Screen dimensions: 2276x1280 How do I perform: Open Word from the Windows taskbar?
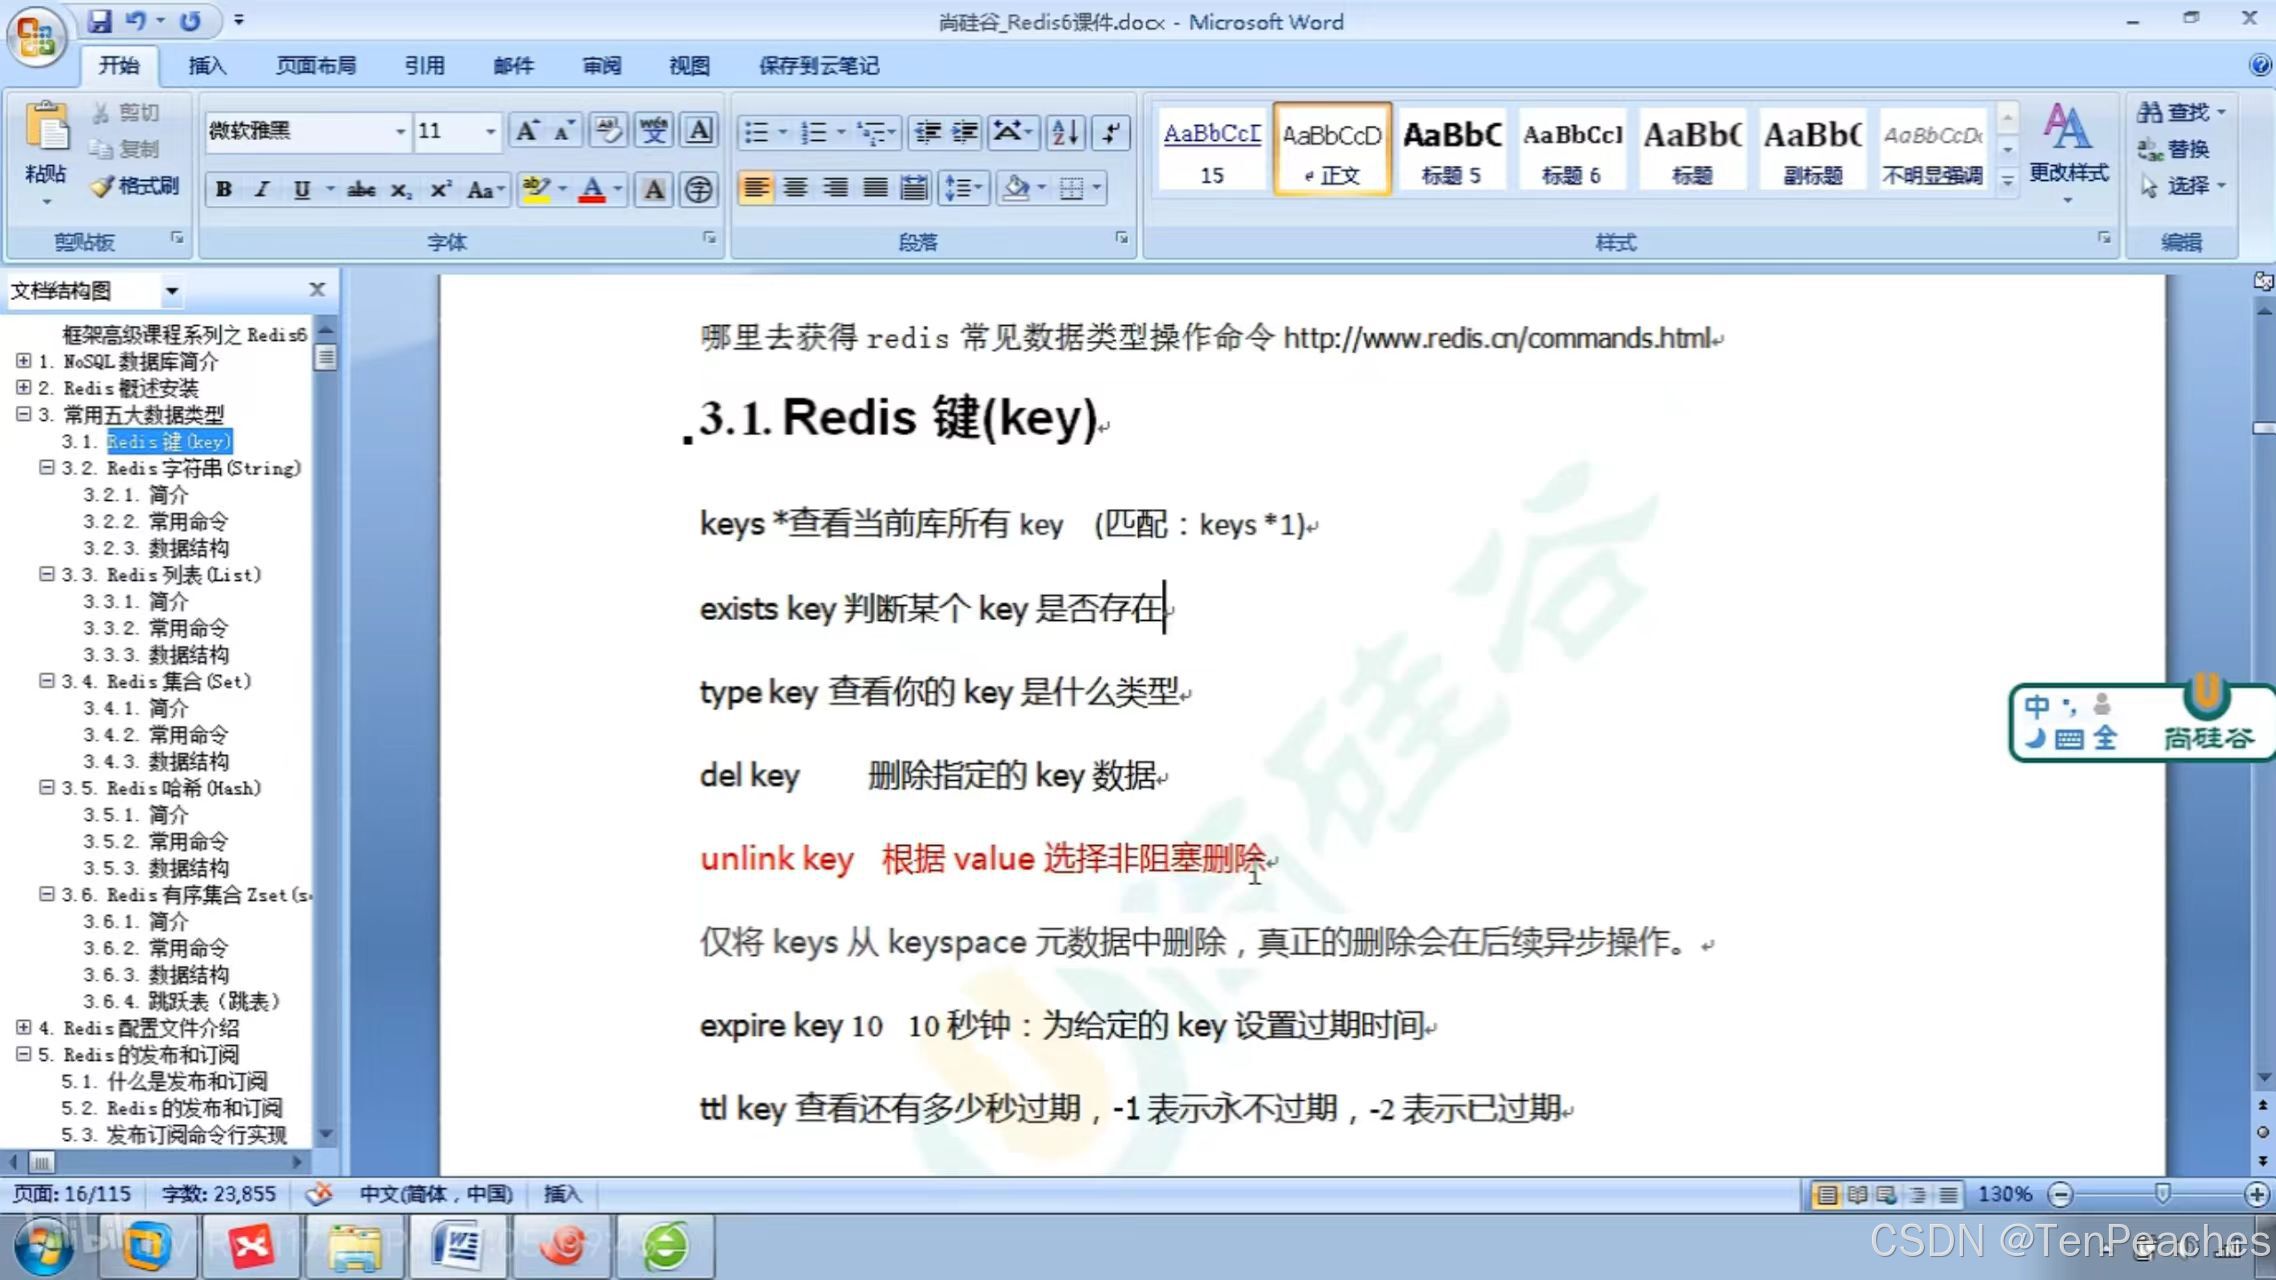click(457, 1246)
